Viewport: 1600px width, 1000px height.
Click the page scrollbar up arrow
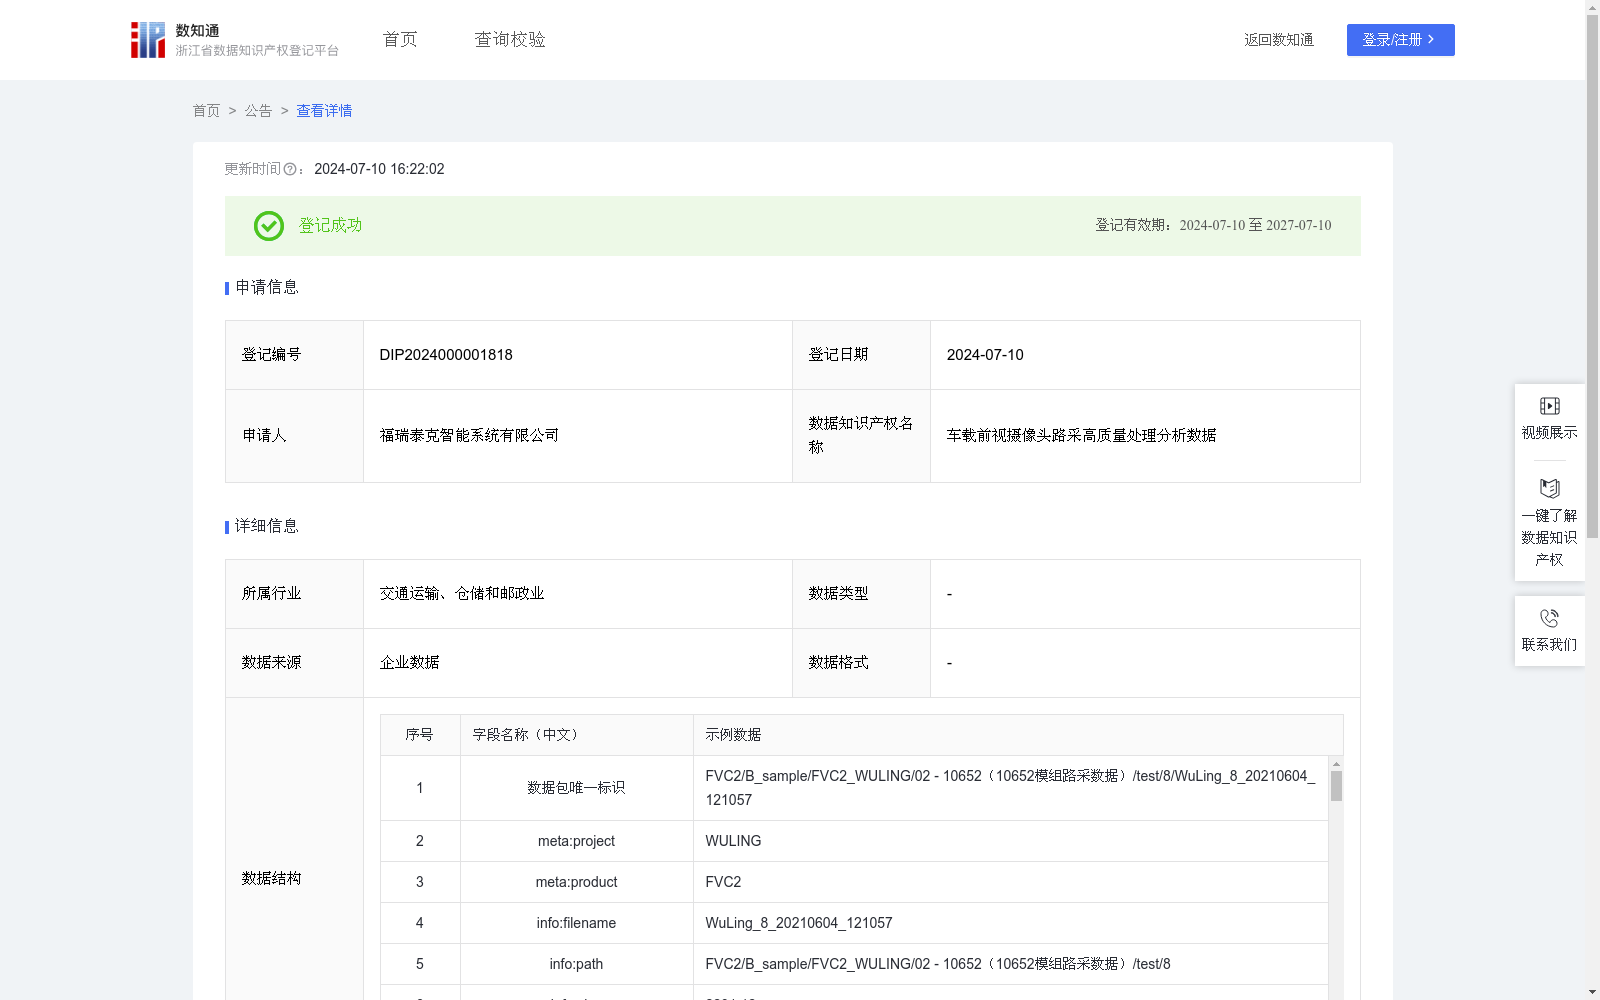click(x=1592, y=7)
